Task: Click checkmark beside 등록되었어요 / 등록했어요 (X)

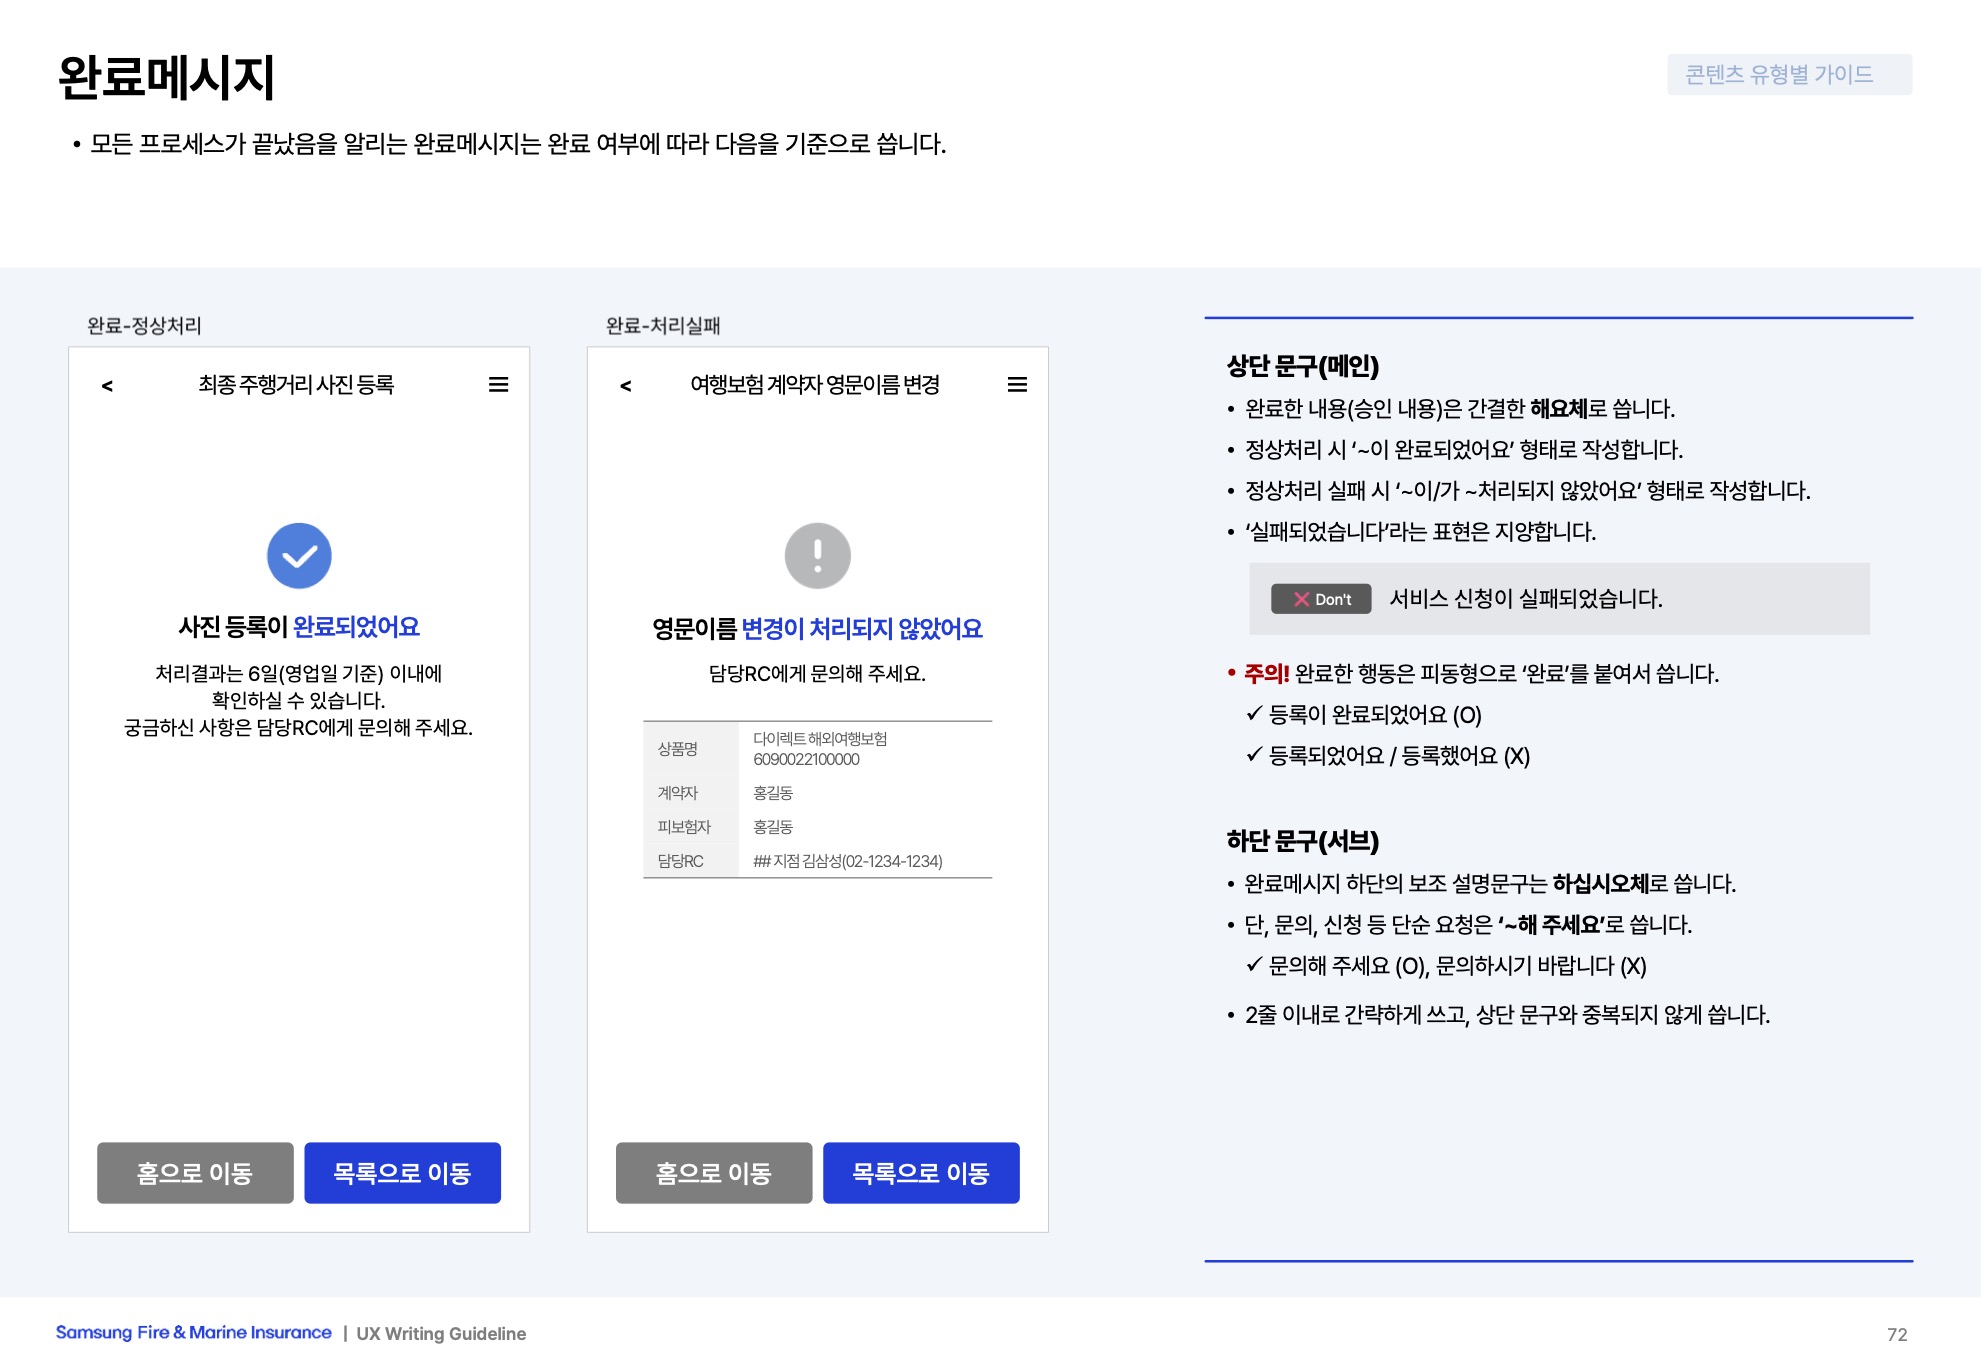Action: pyautogui.click(x=1254, y=754)
